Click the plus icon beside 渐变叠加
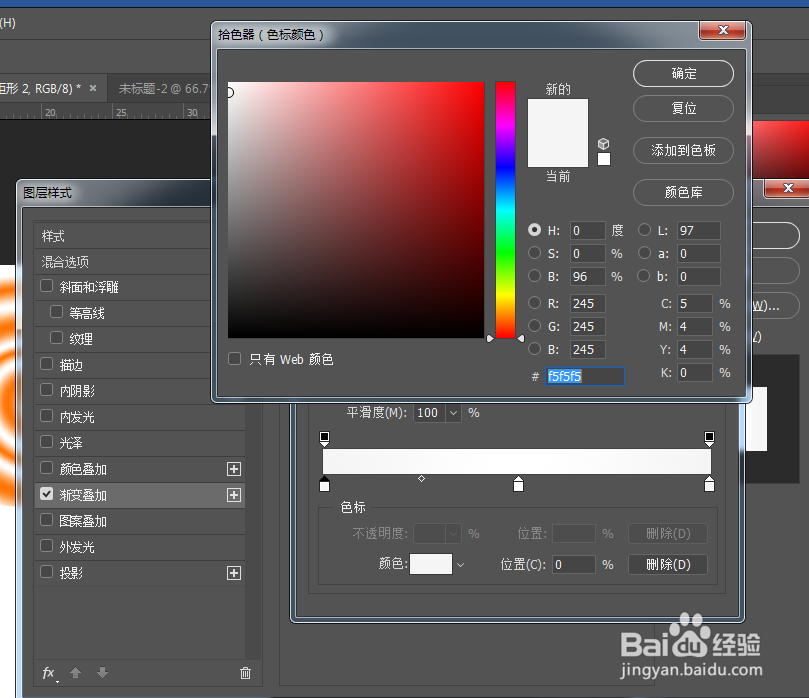The height and width of the screenshot is (698, 809). (234, 495)
